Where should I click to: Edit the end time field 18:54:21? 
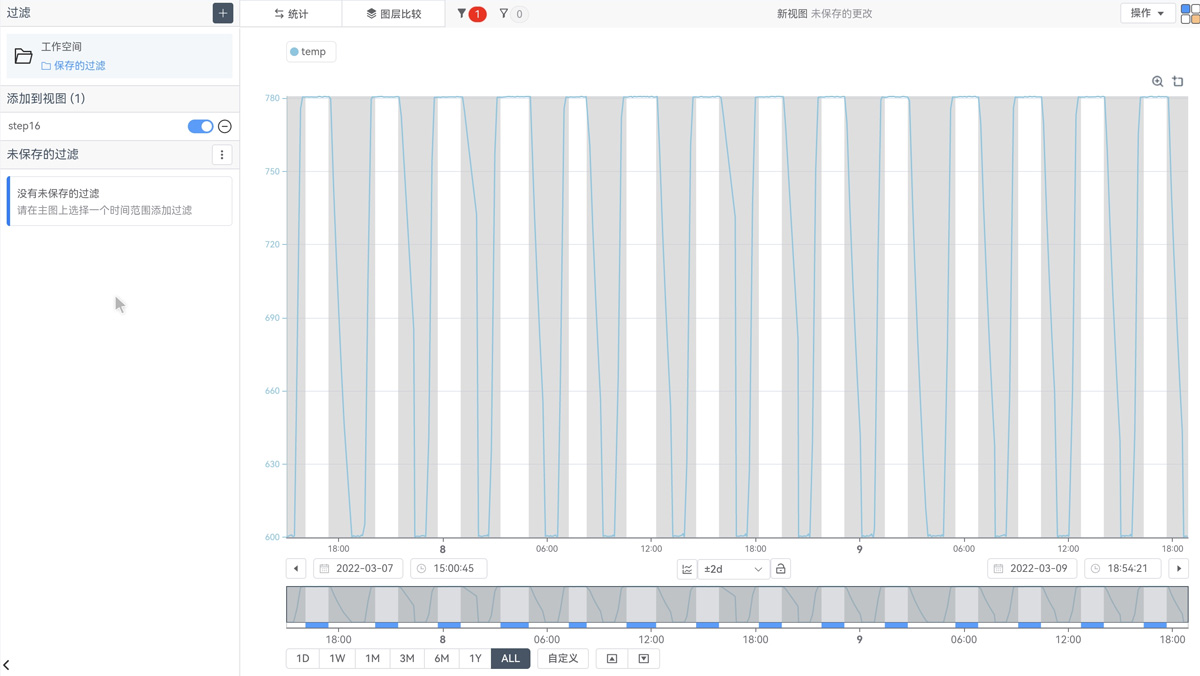point(1123,569)
